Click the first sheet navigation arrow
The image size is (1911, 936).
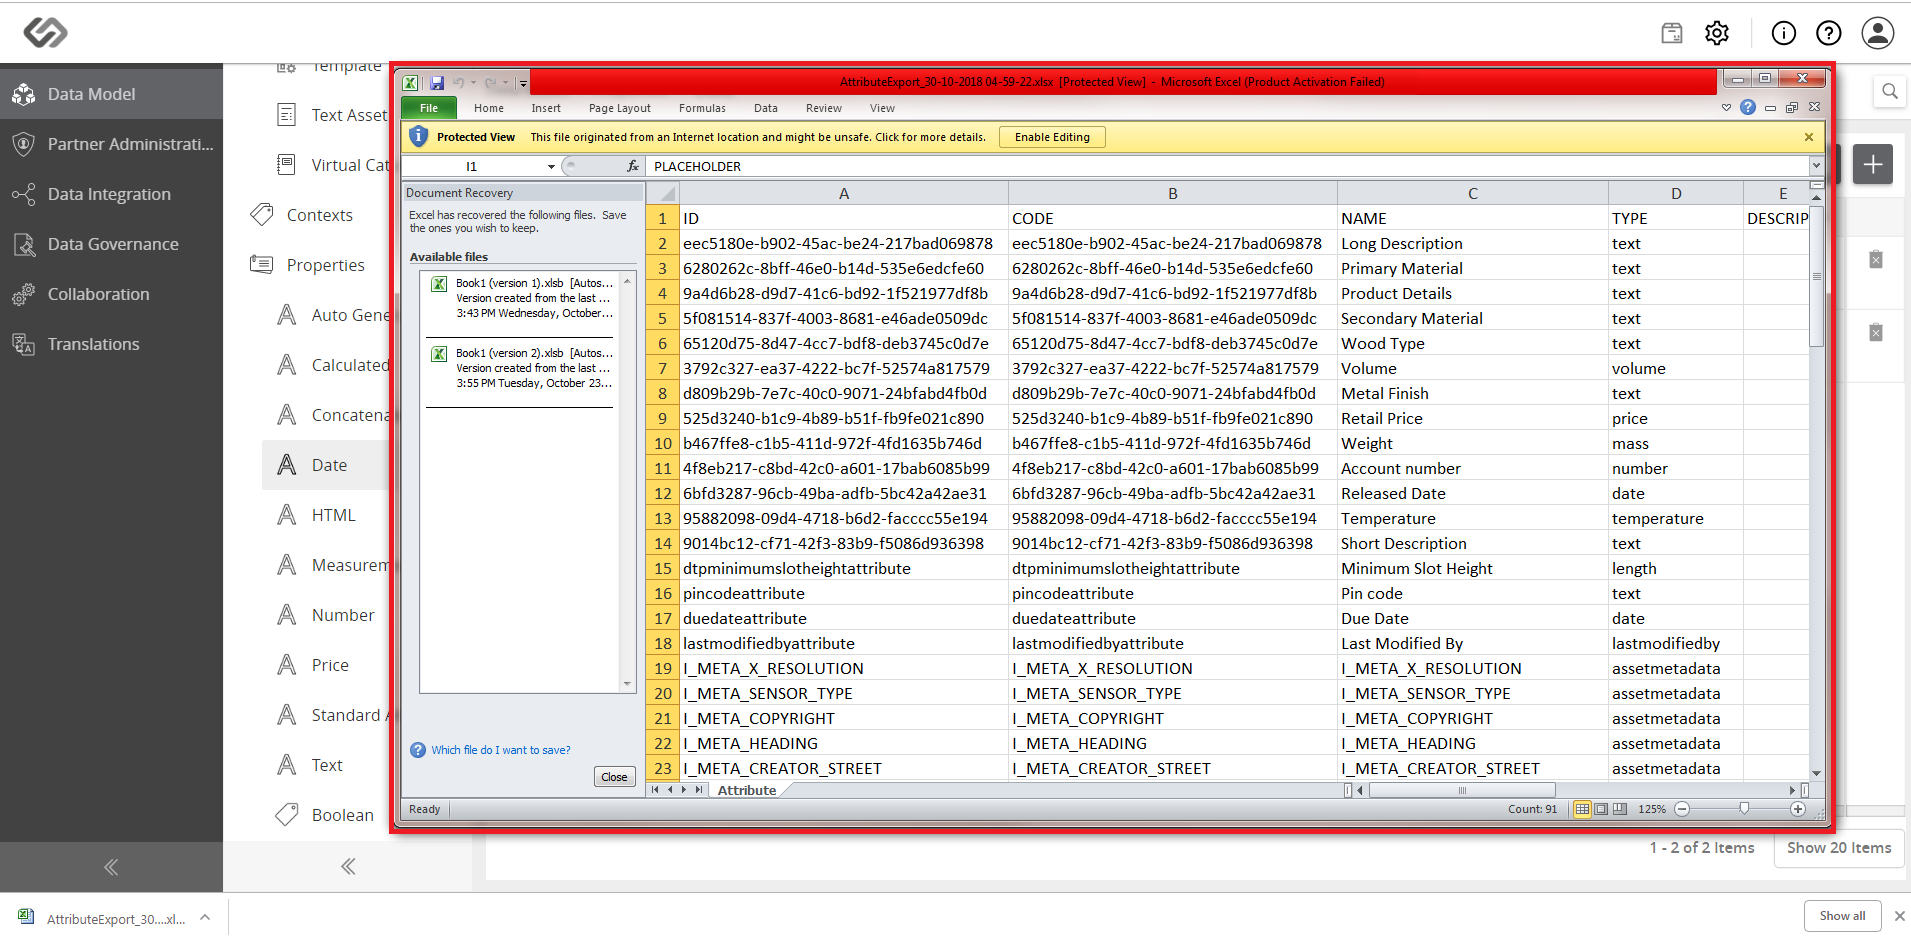point(655,790)
